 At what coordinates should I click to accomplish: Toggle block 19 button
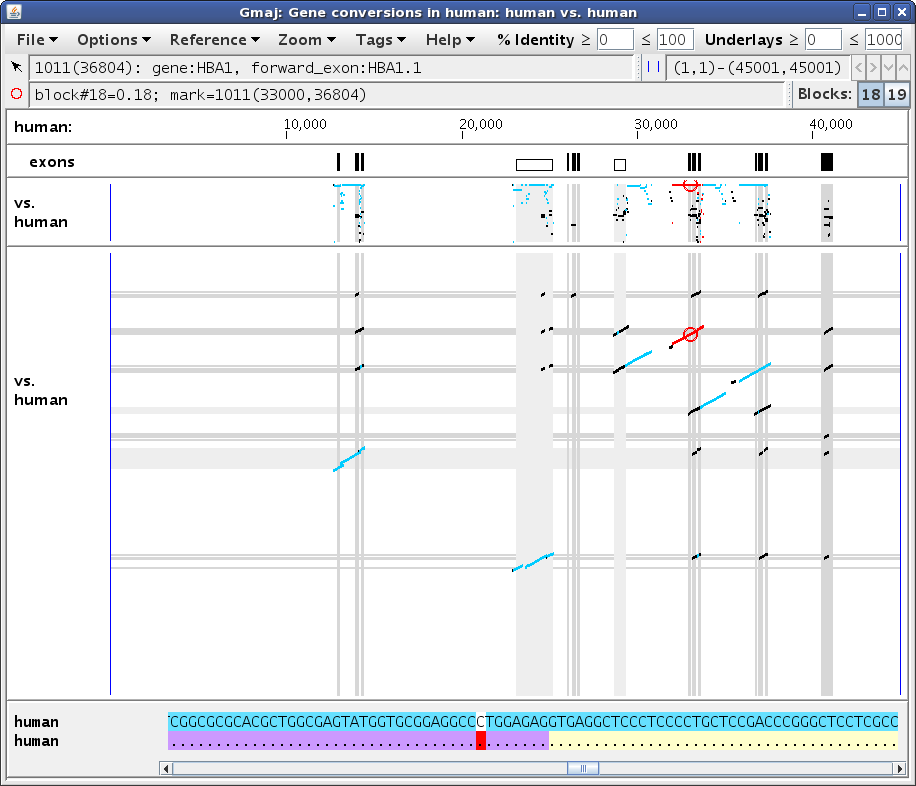(x=897, y=94)
